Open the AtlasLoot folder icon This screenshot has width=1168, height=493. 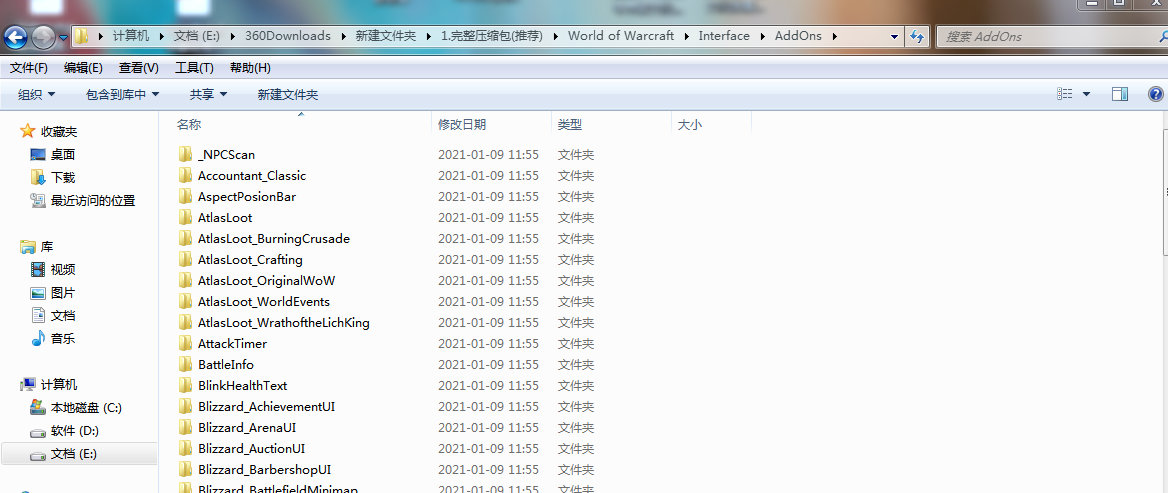point(185,217)
